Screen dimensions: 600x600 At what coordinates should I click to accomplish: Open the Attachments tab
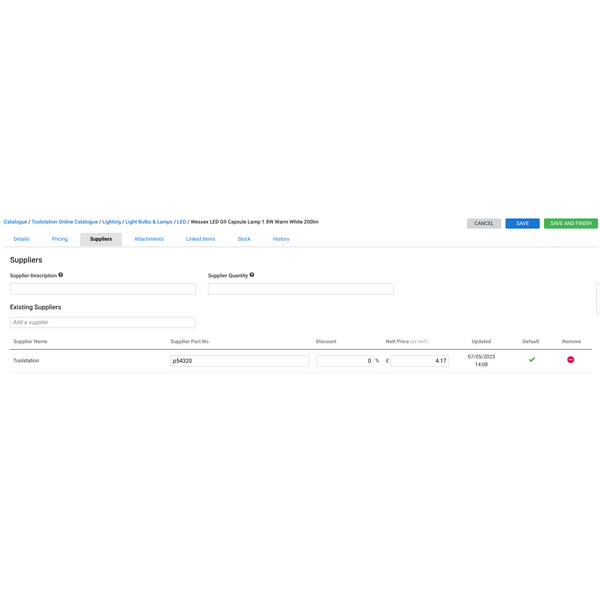point(149,239)
